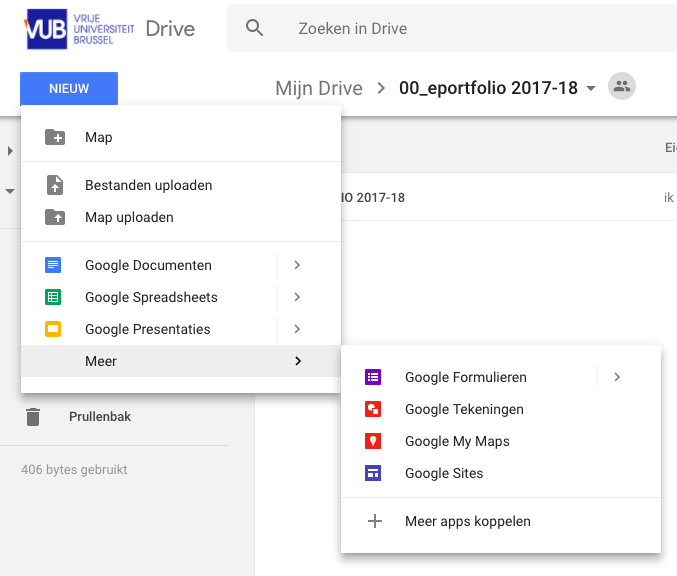Click the Google My Maps pin icon
The width and height of the screenshot is (677, 576).
click(x=373, y=441)
